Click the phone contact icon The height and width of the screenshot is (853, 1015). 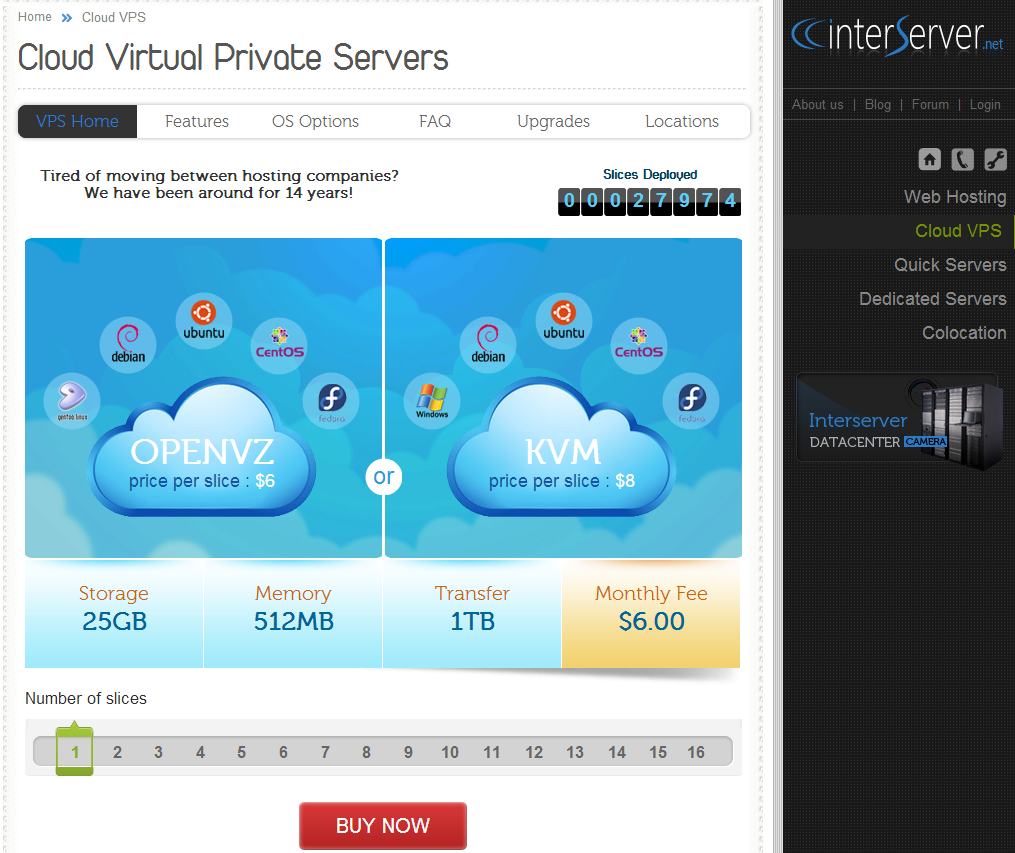963,159
